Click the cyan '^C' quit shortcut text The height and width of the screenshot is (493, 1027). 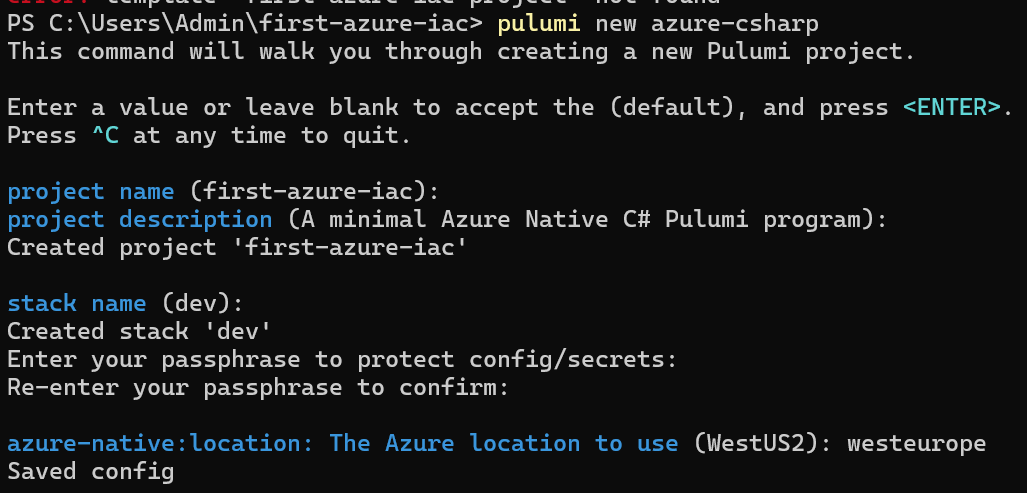pos(105,136)
